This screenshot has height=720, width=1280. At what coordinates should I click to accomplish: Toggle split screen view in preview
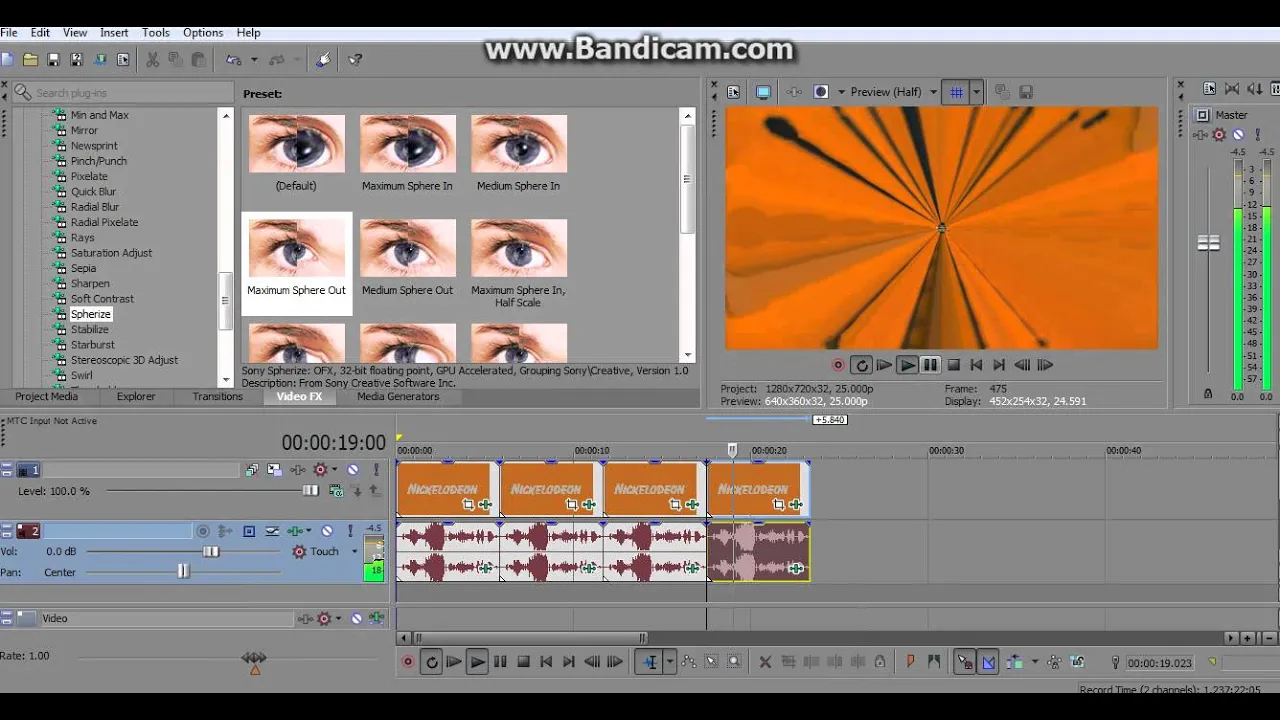pos(821,92)
